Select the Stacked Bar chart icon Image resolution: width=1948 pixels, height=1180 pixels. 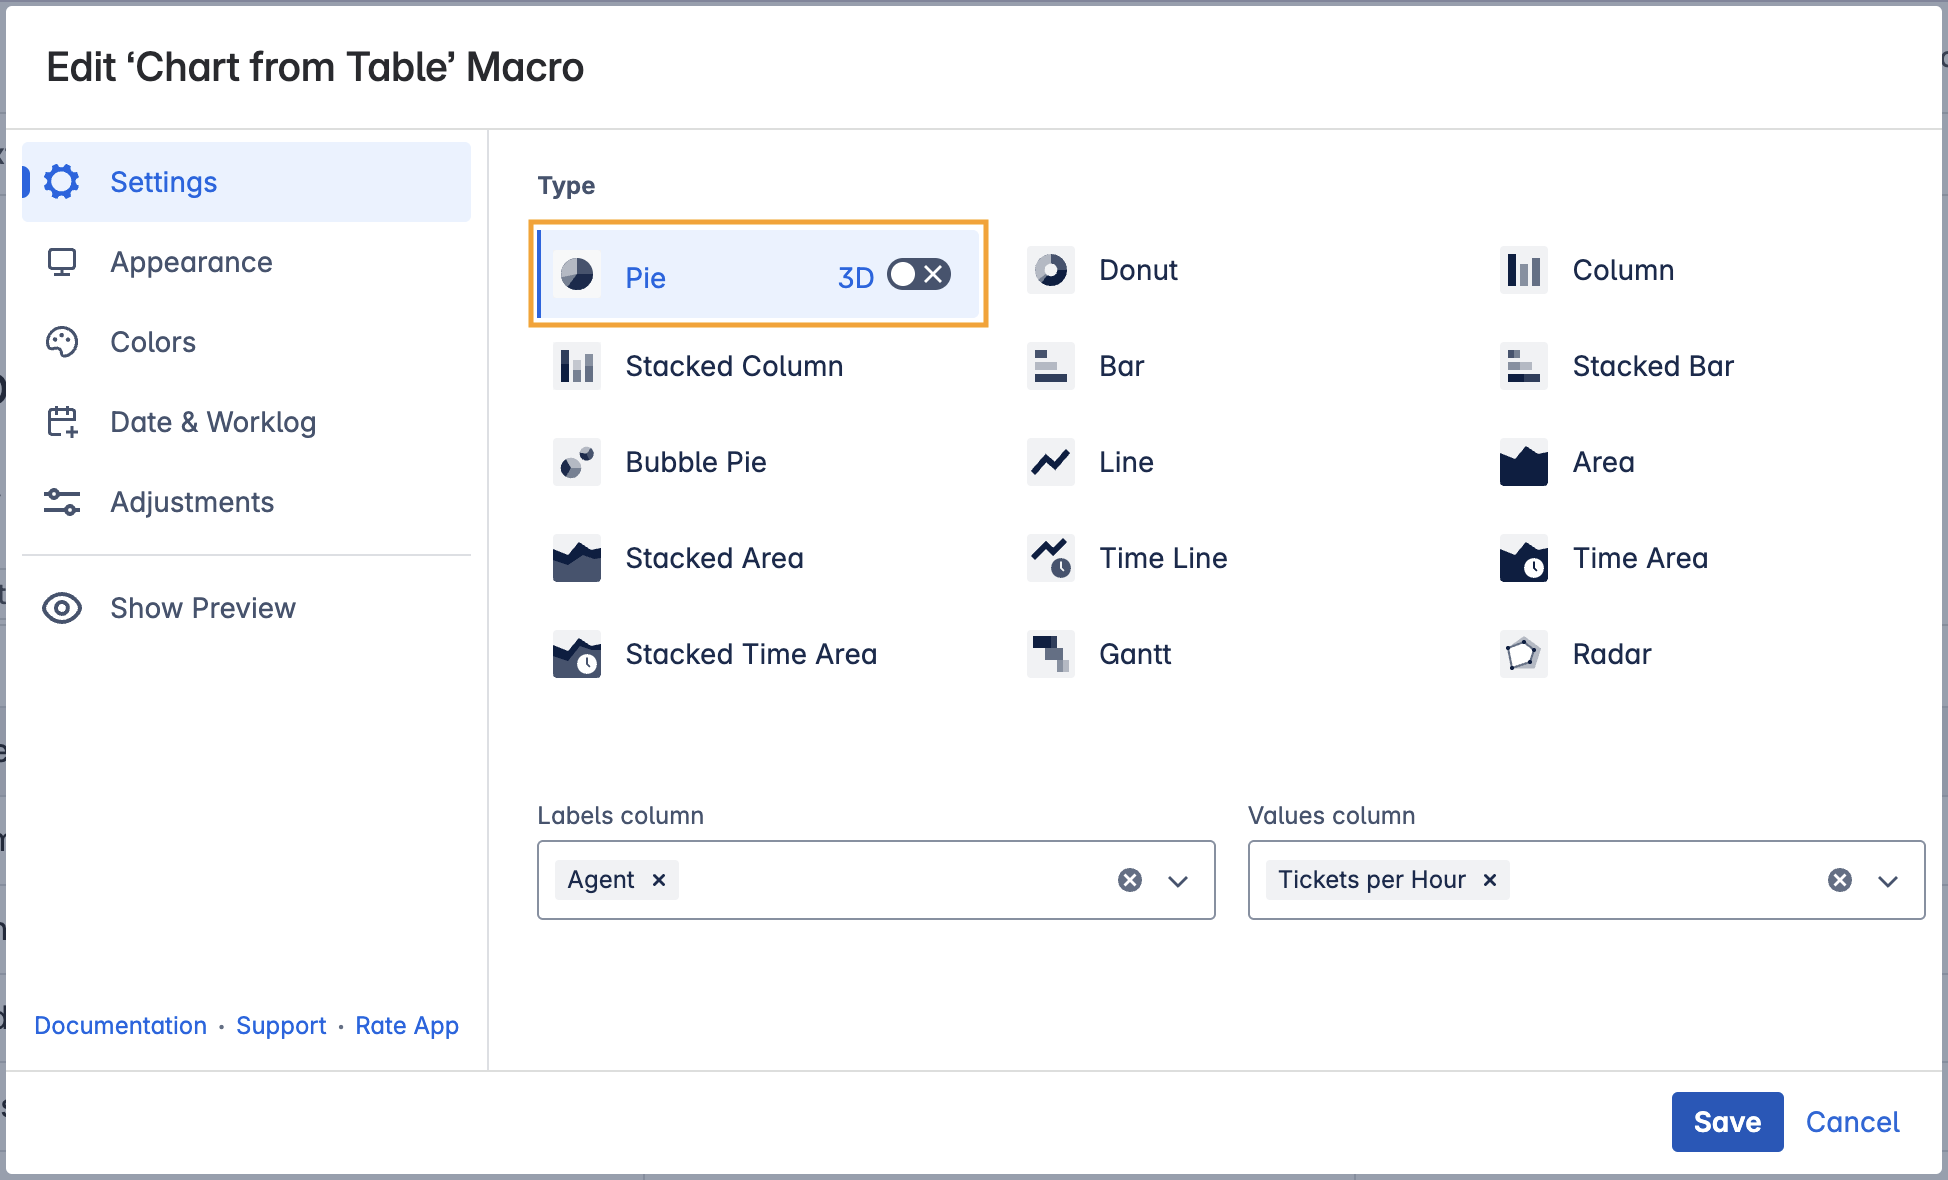coord(1523,366)
